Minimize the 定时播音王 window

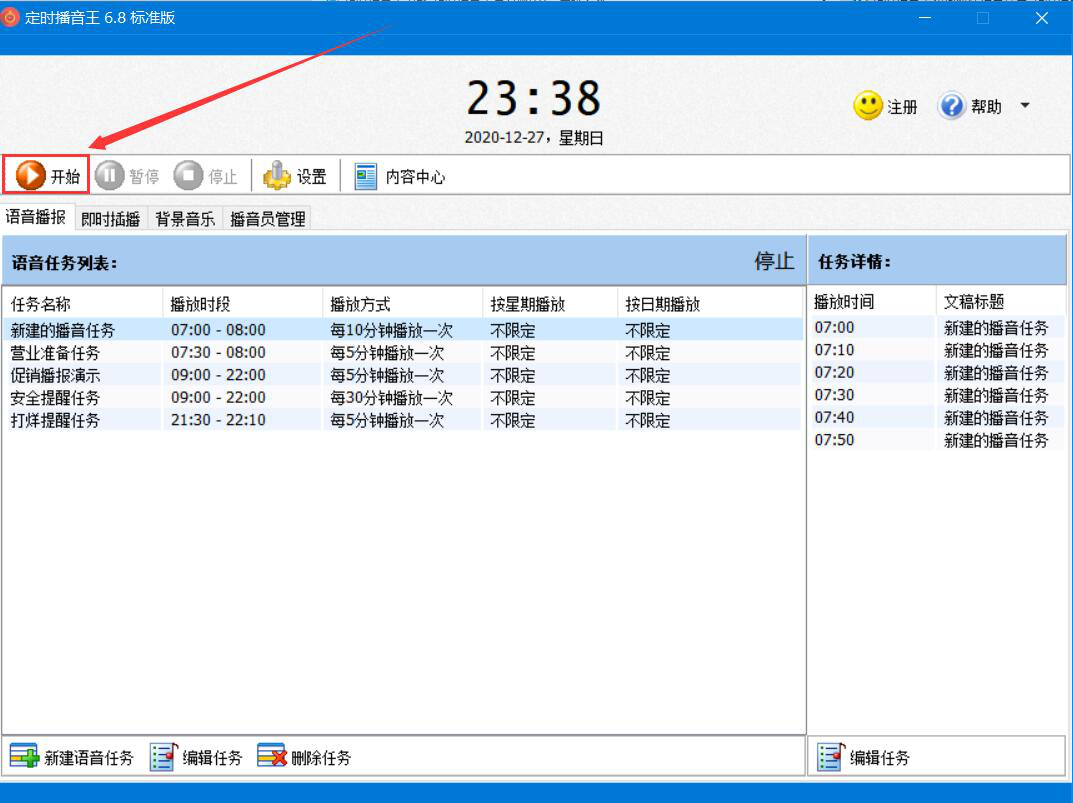click(x=925, y=18)
